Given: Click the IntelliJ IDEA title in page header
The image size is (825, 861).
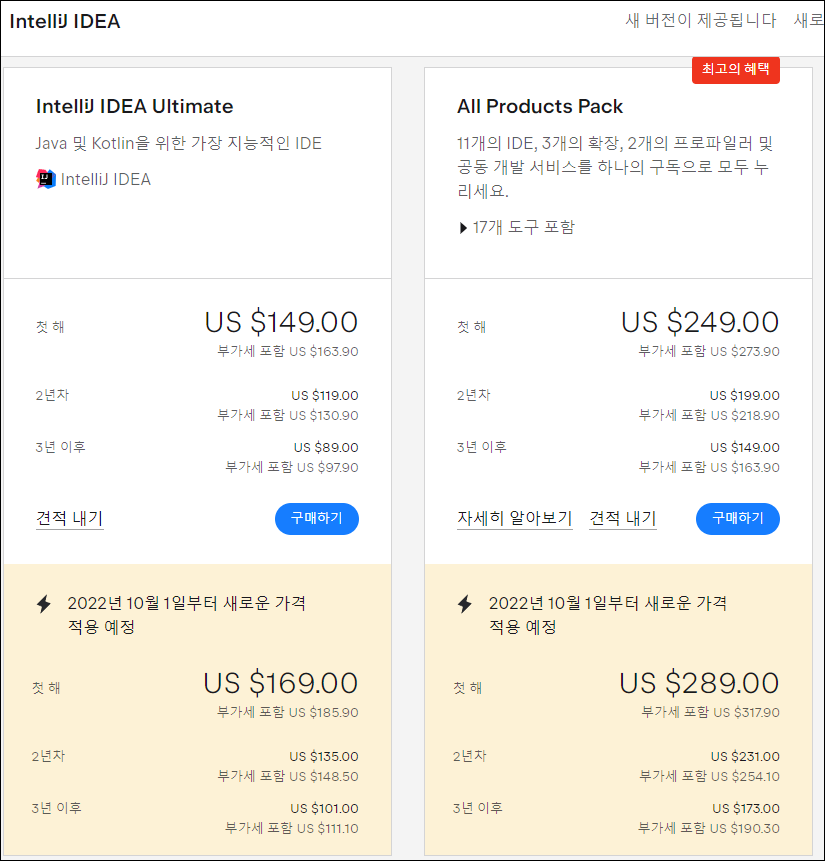Looking at the screenshot, I should click(x=65, y=21).
